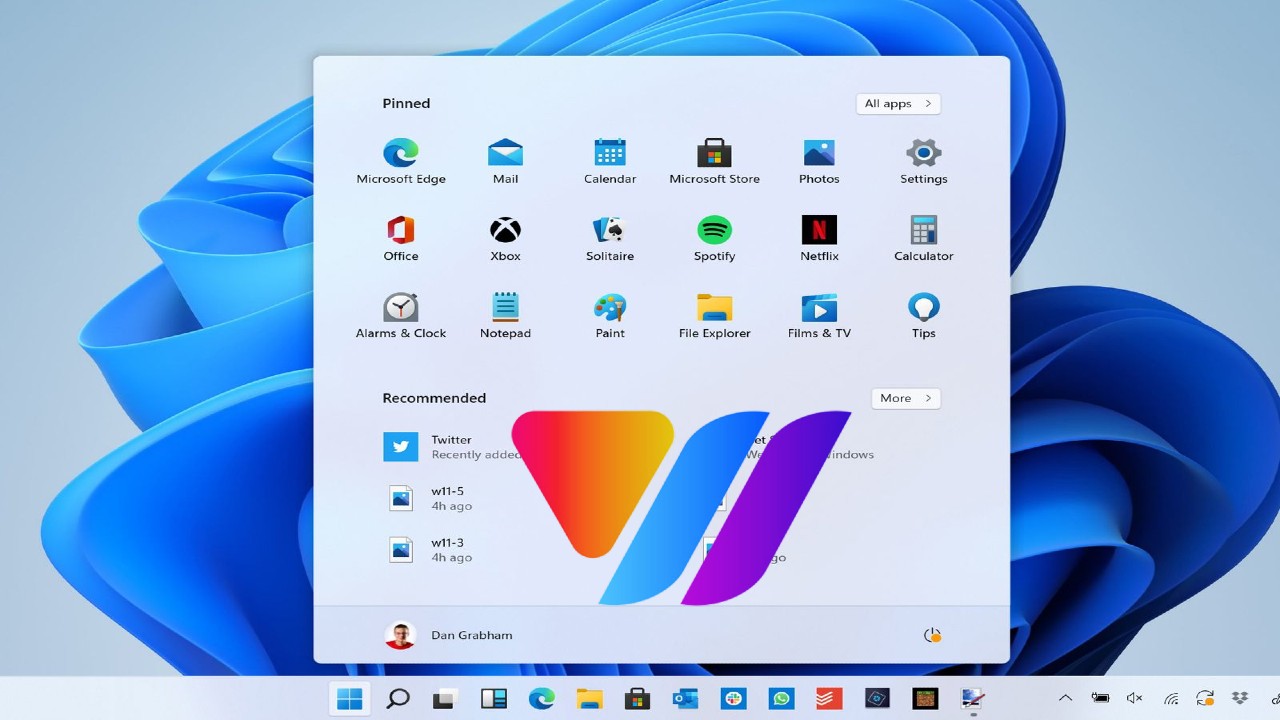Open Alarms & Clock app
The height and width of the screenshot is (720, 1280).
point(401,316)
